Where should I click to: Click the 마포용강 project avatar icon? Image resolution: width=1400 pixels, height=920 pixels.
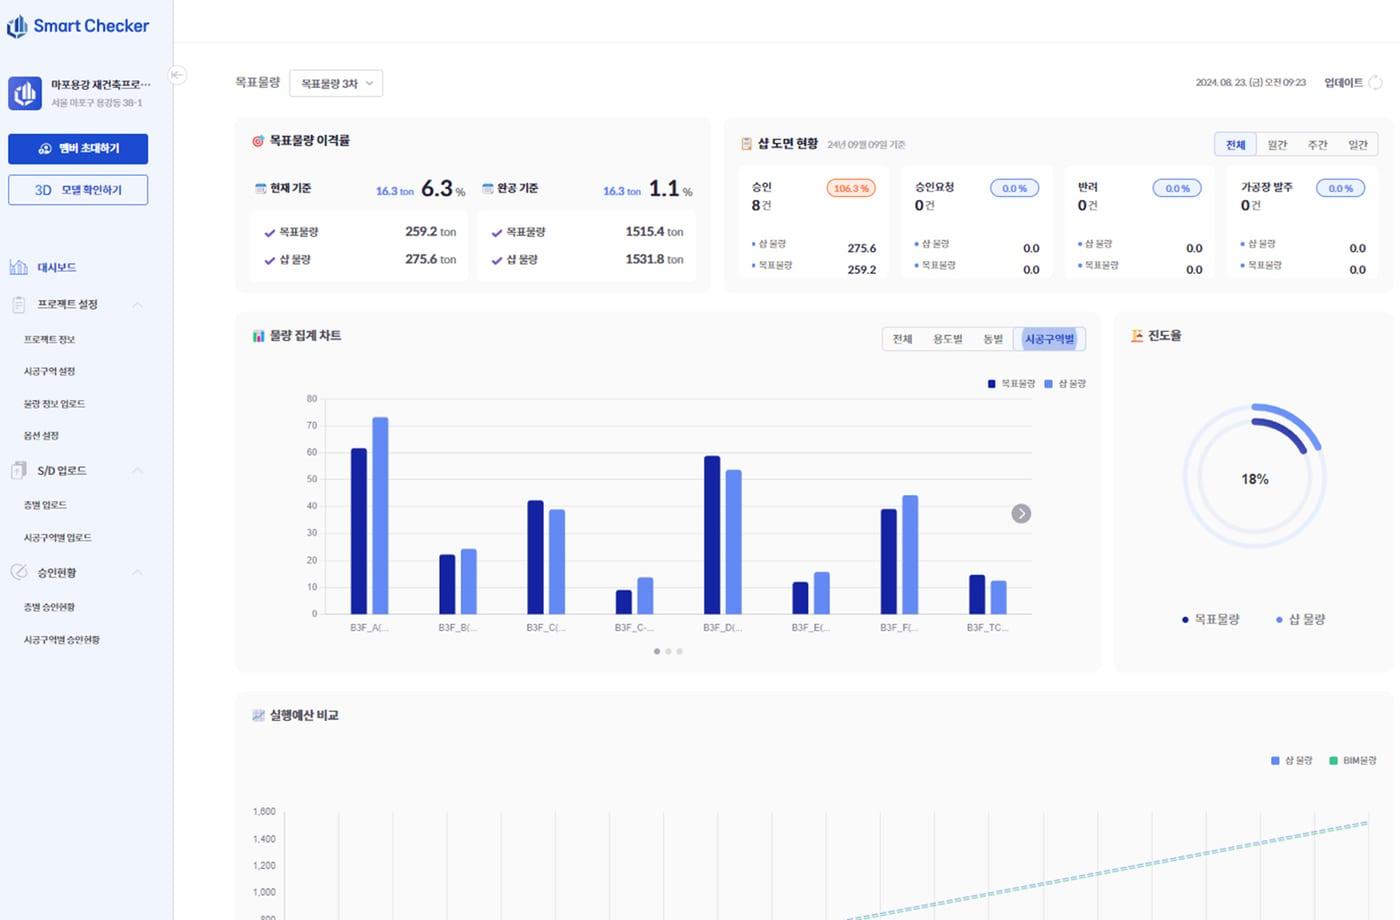point(25,93)
